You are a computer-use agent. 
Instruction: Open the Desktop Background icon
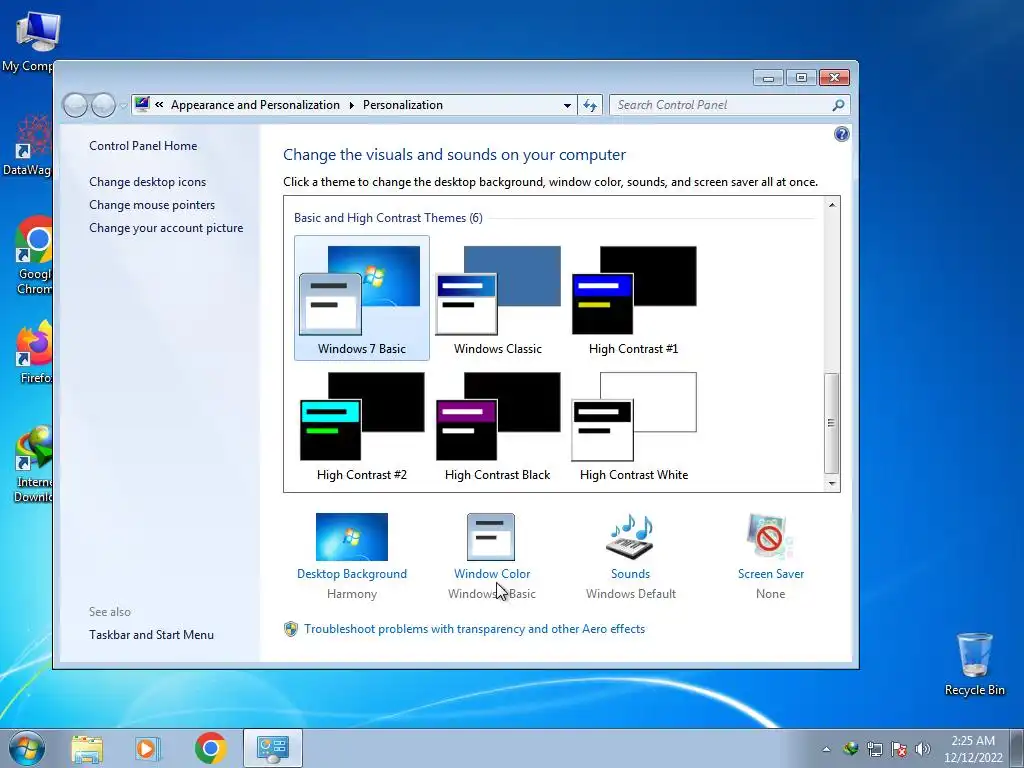[351, 537]
